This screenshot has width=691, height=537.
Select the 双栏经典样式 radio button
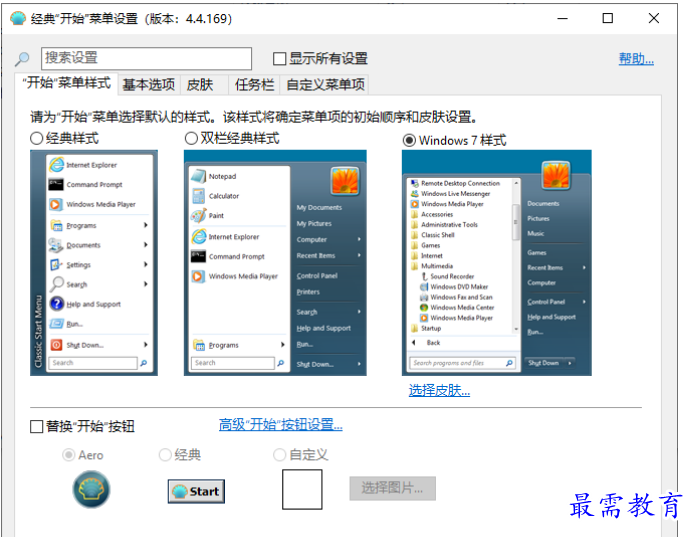coord(191,138)
